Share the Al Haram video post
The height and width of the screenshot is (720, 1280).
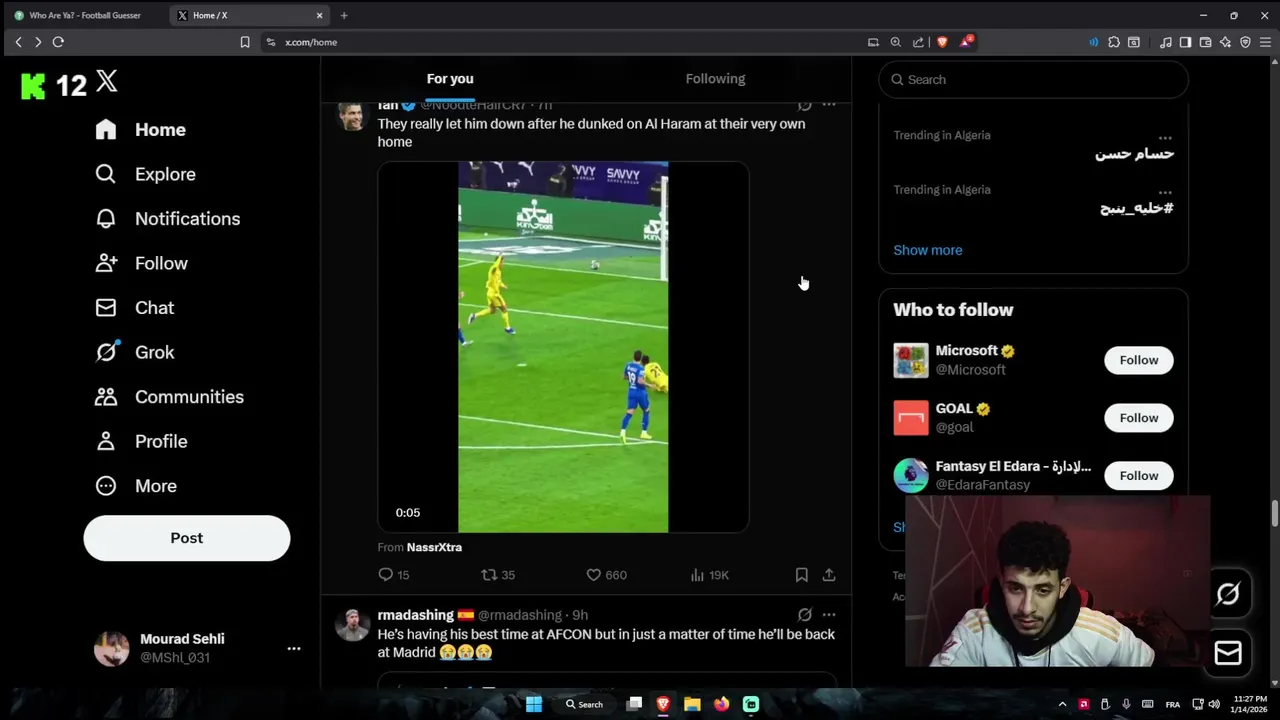click(x=829, y=575)
